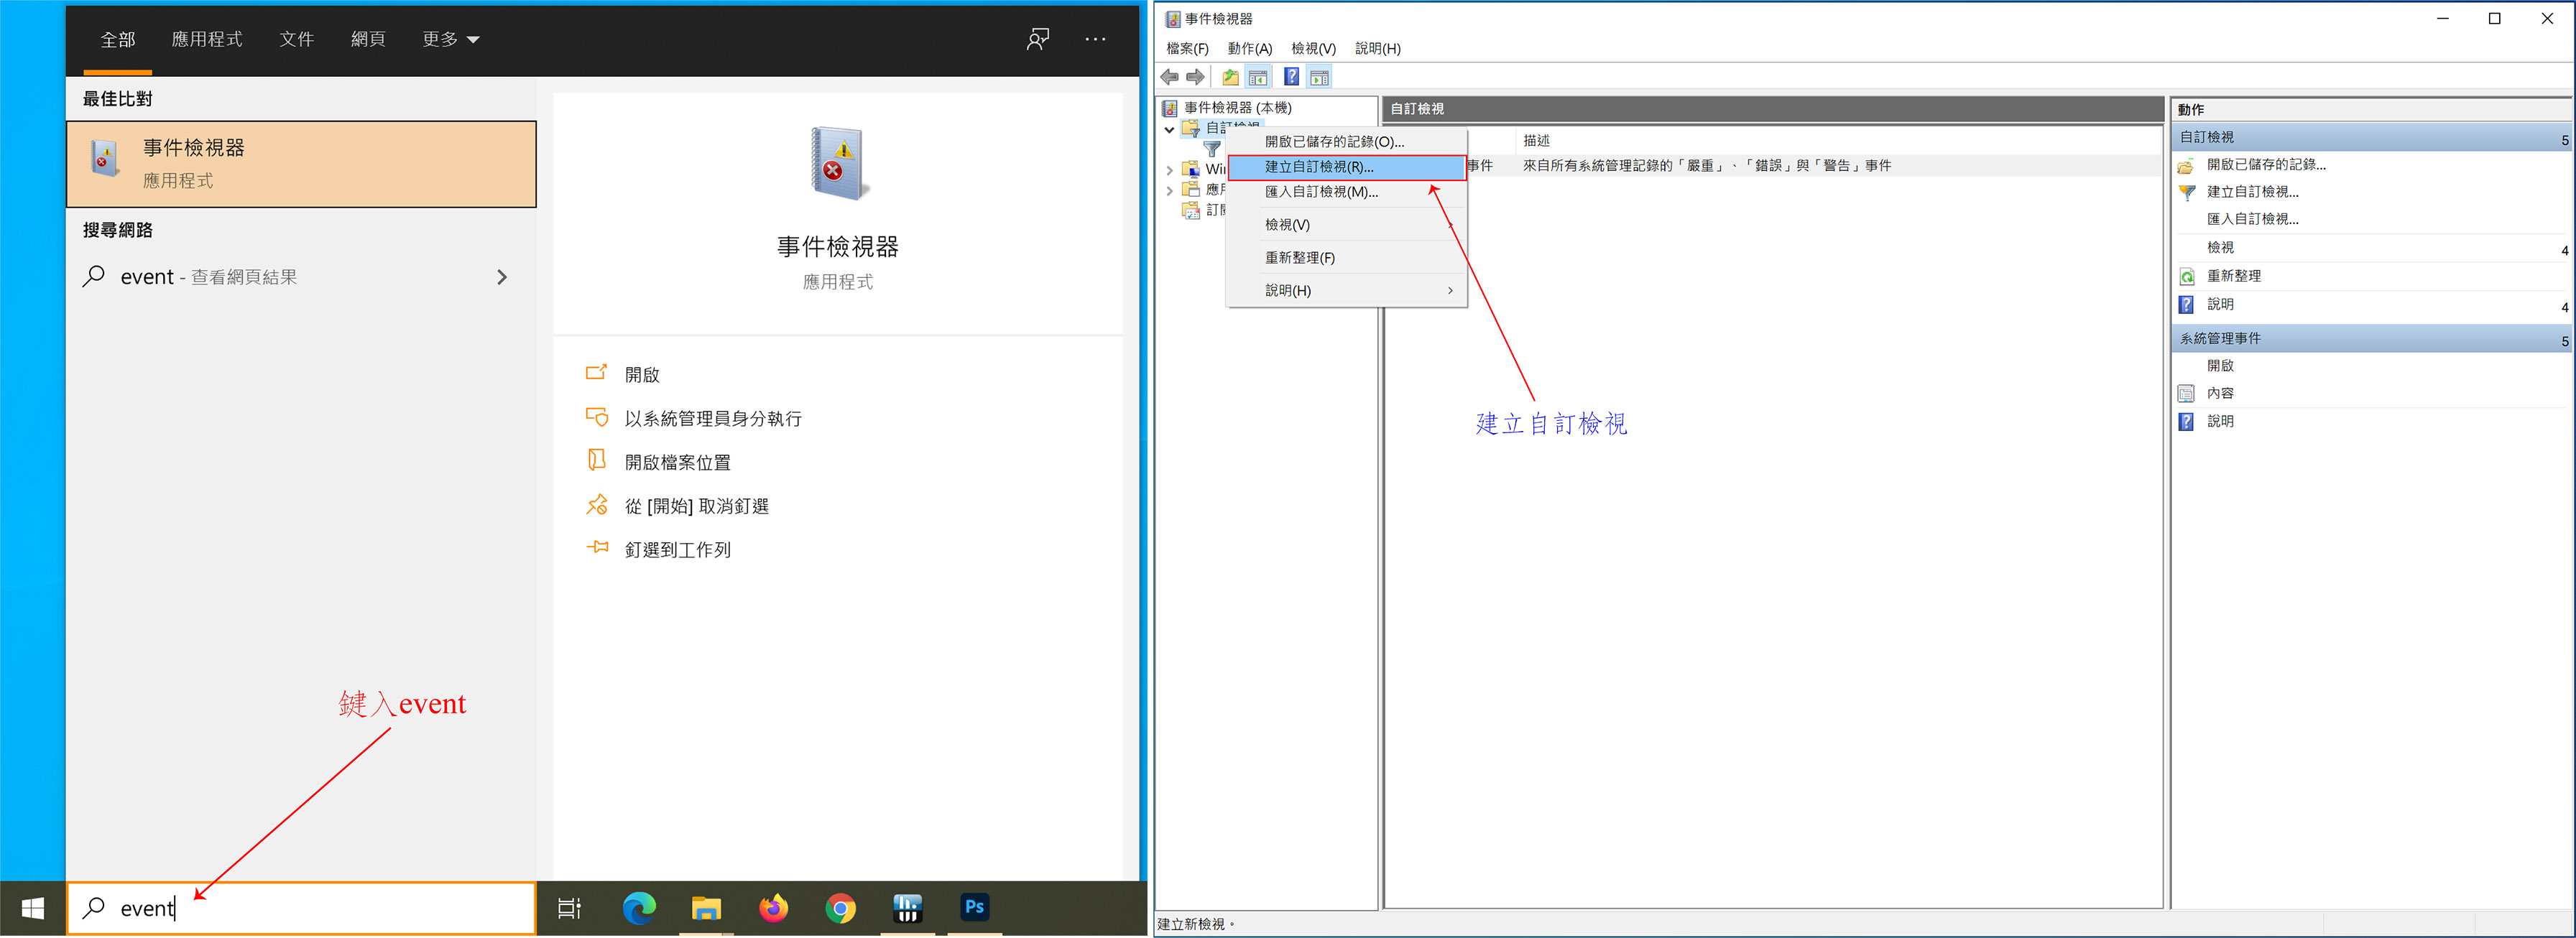
Task: Collapse the 自訂檢視 tree node
Action: coord(1169,129)
